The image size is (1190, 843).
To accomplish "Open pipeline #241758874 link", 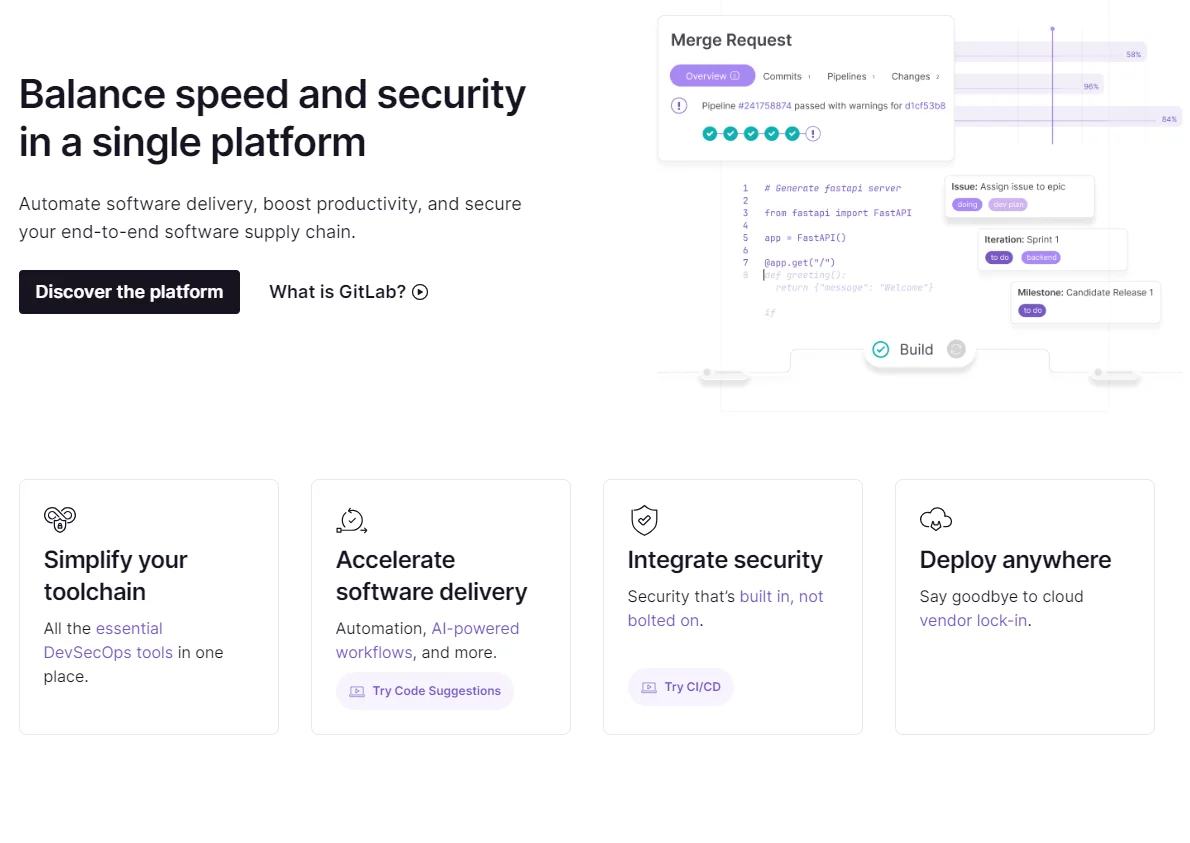I will click(x=764, y=105).
